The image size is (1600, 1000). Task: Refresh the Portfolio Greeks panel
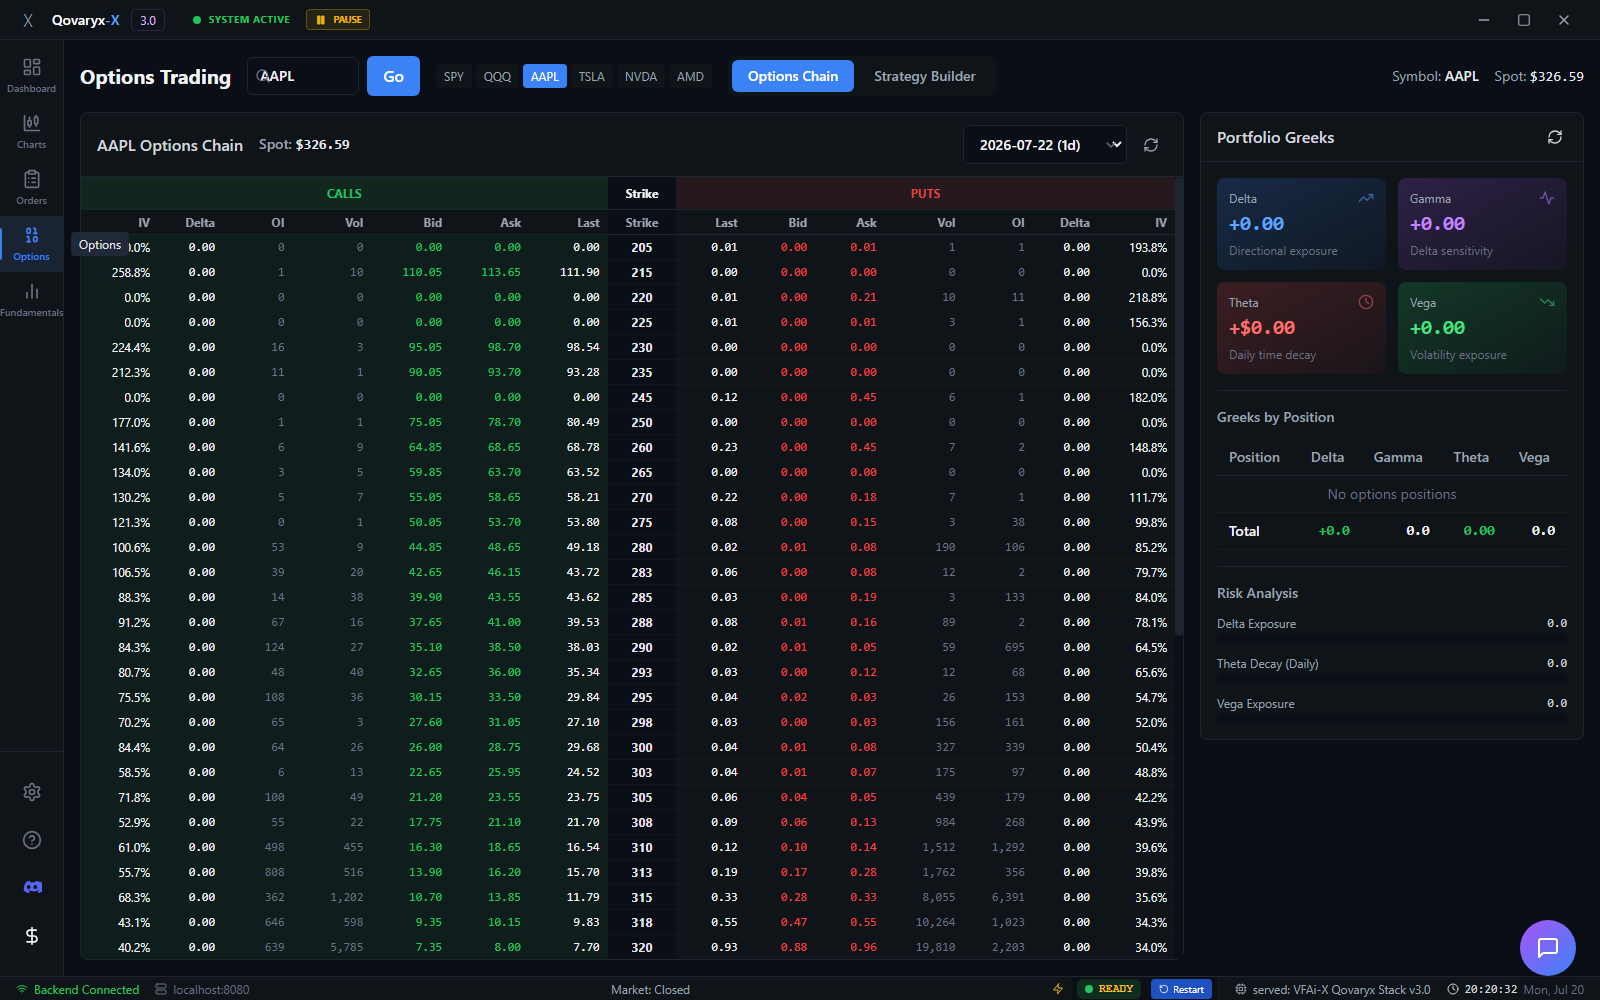pos(1555,137)
